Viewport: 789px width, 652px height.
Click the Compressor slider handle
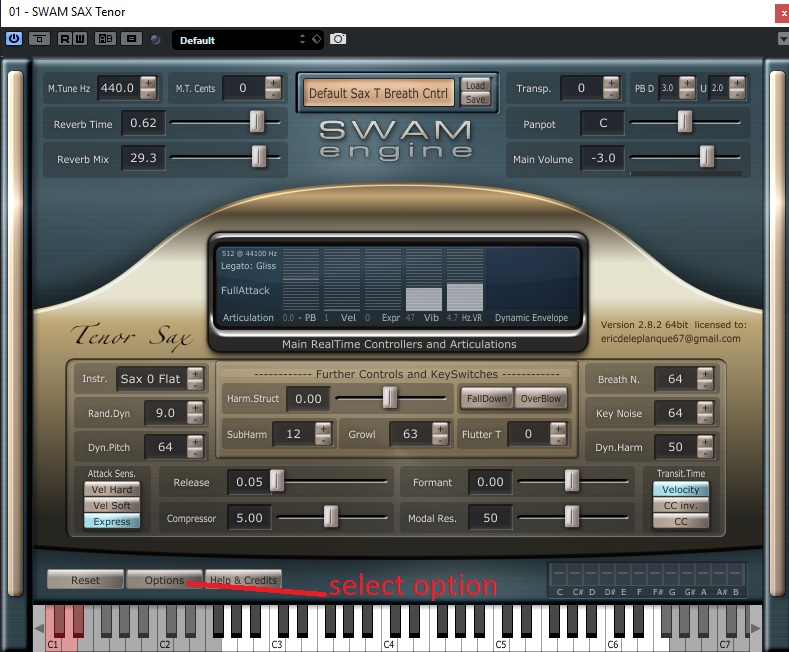331,516
